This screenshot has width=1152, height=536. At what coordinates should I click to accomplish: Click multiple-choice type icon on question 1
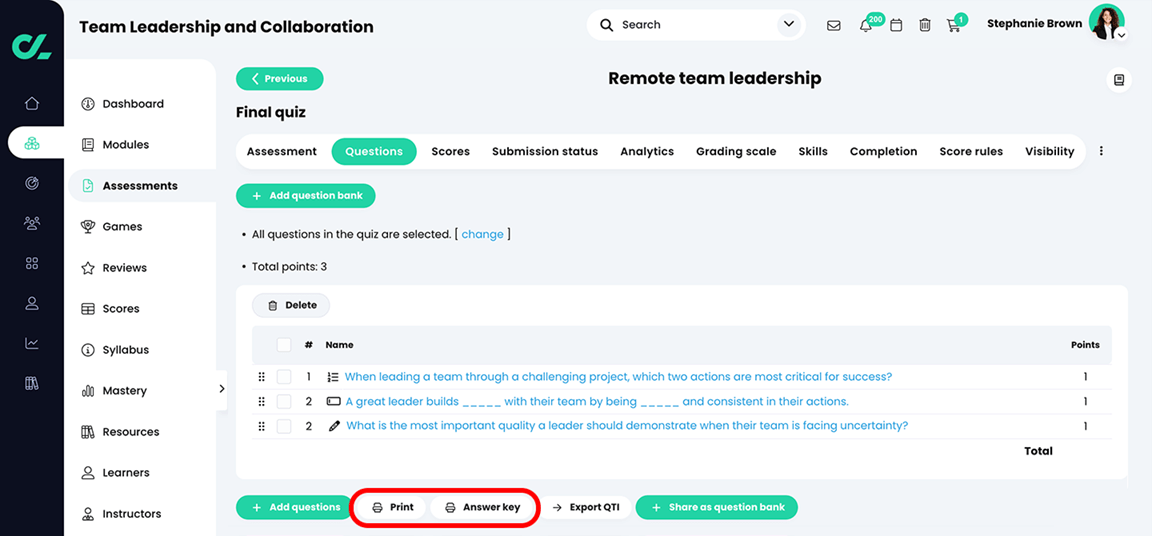(x=333, y=377)
